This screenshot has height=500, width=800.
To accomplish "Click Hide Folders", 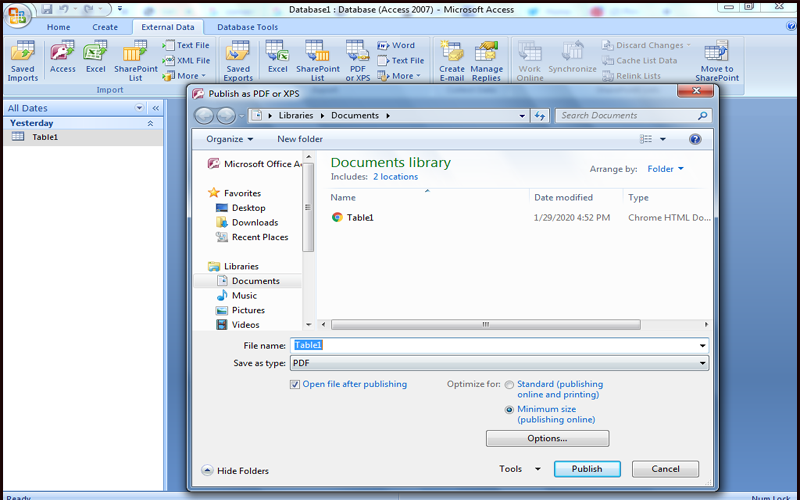I will (235, 471).
